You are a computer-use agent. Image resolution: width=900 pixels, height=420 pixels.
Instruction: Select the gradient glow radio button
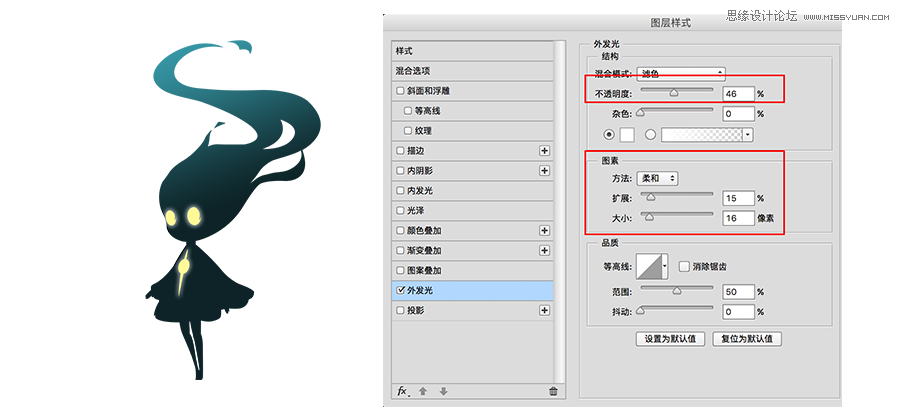[650, 135]
